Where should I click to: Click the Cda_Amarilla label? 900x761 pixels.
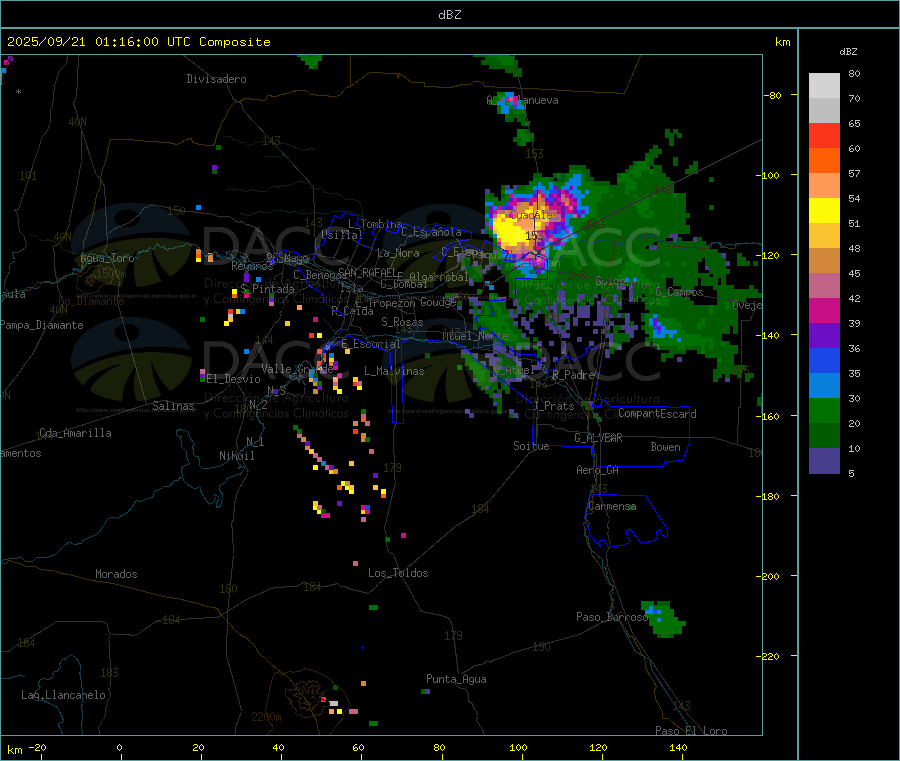[75, 433]
